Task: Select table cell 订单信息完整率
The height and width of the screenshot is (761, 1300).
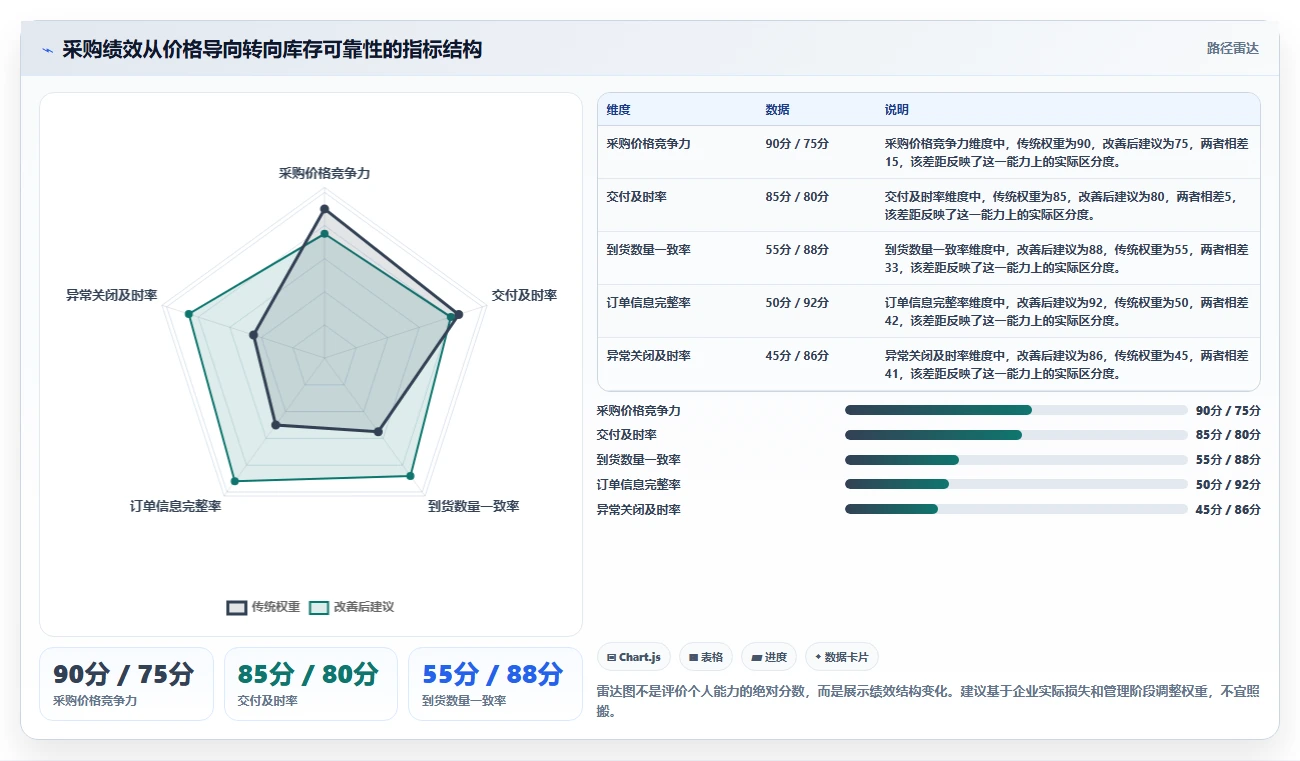Action: point(648,303)
